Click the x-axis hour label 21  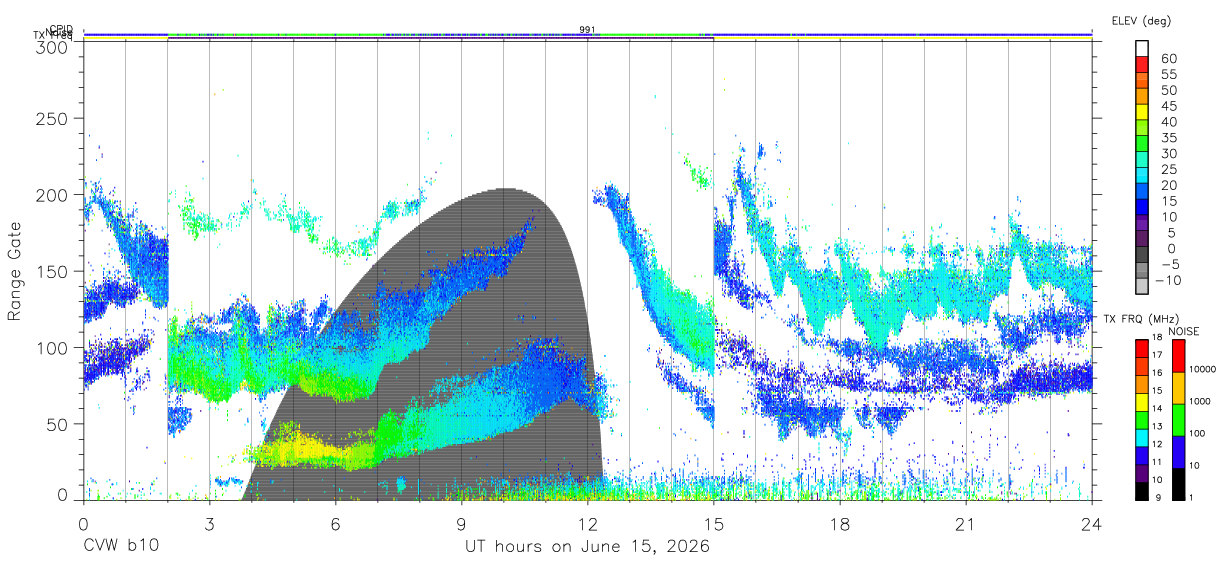(966, 524)
